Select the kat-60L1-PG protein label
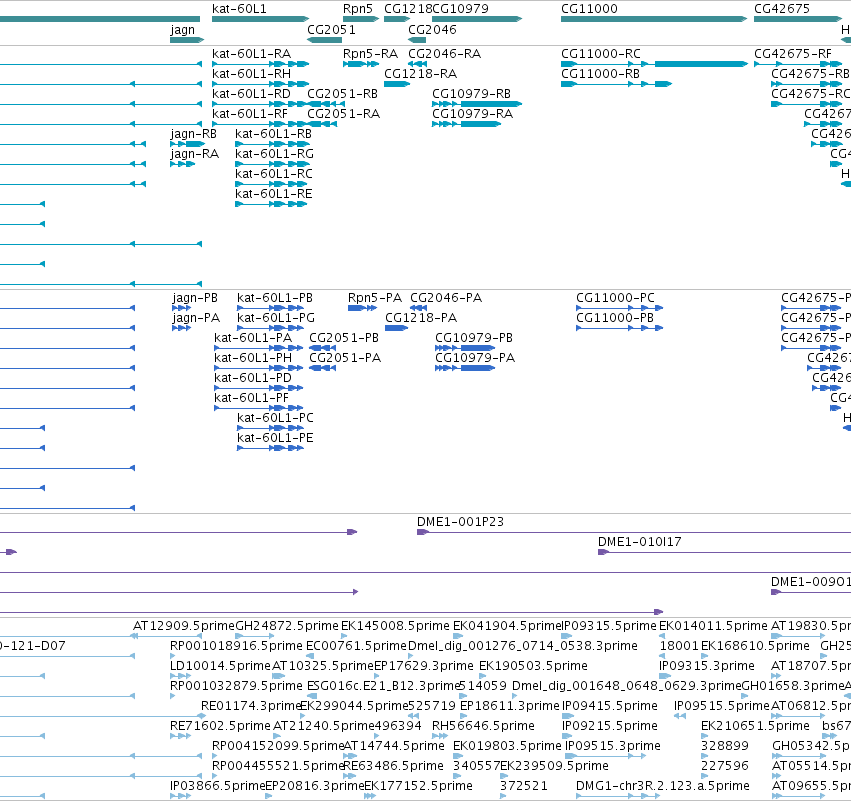The image size is (851, 801). point(276,318)
